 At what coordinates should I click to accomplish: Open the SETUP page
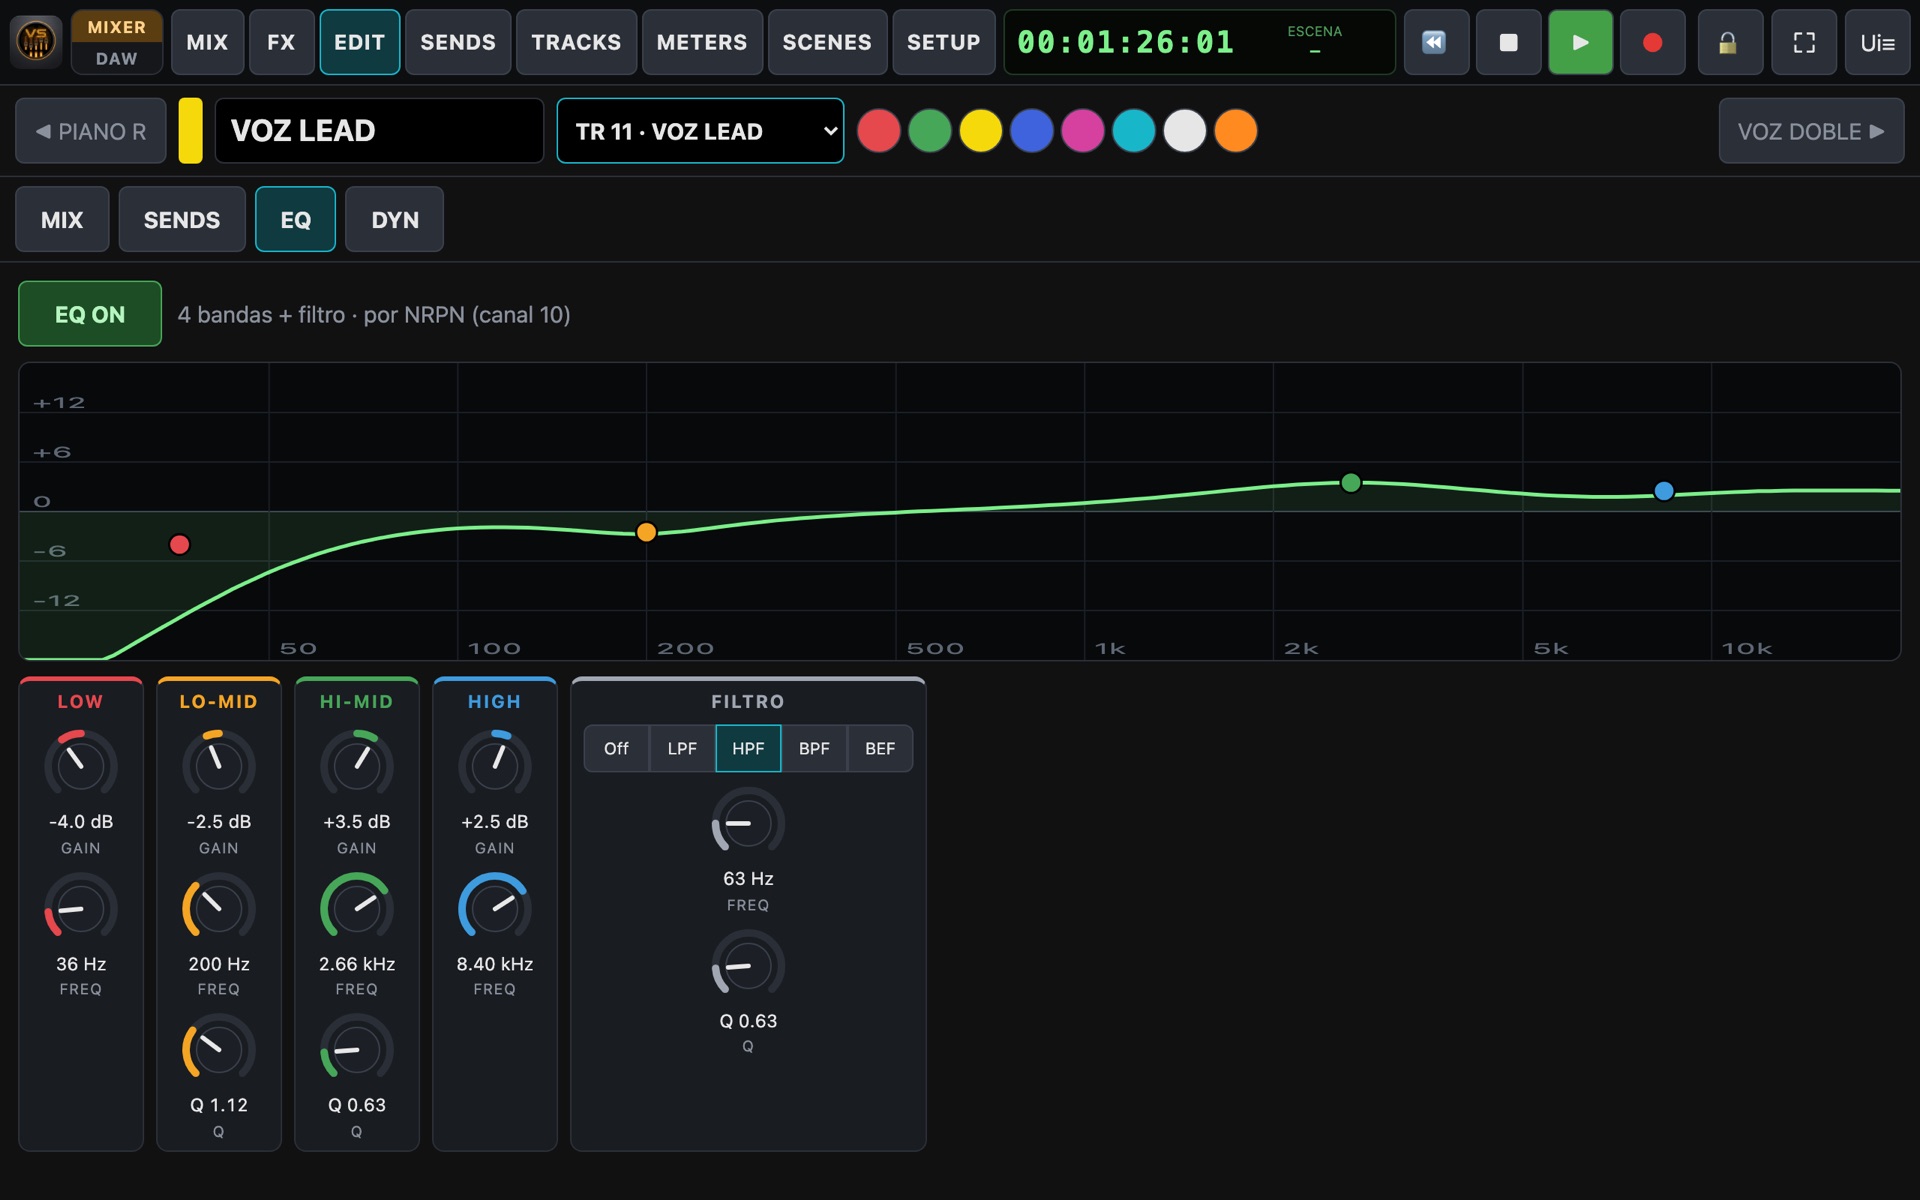click(x=943, y=42)
